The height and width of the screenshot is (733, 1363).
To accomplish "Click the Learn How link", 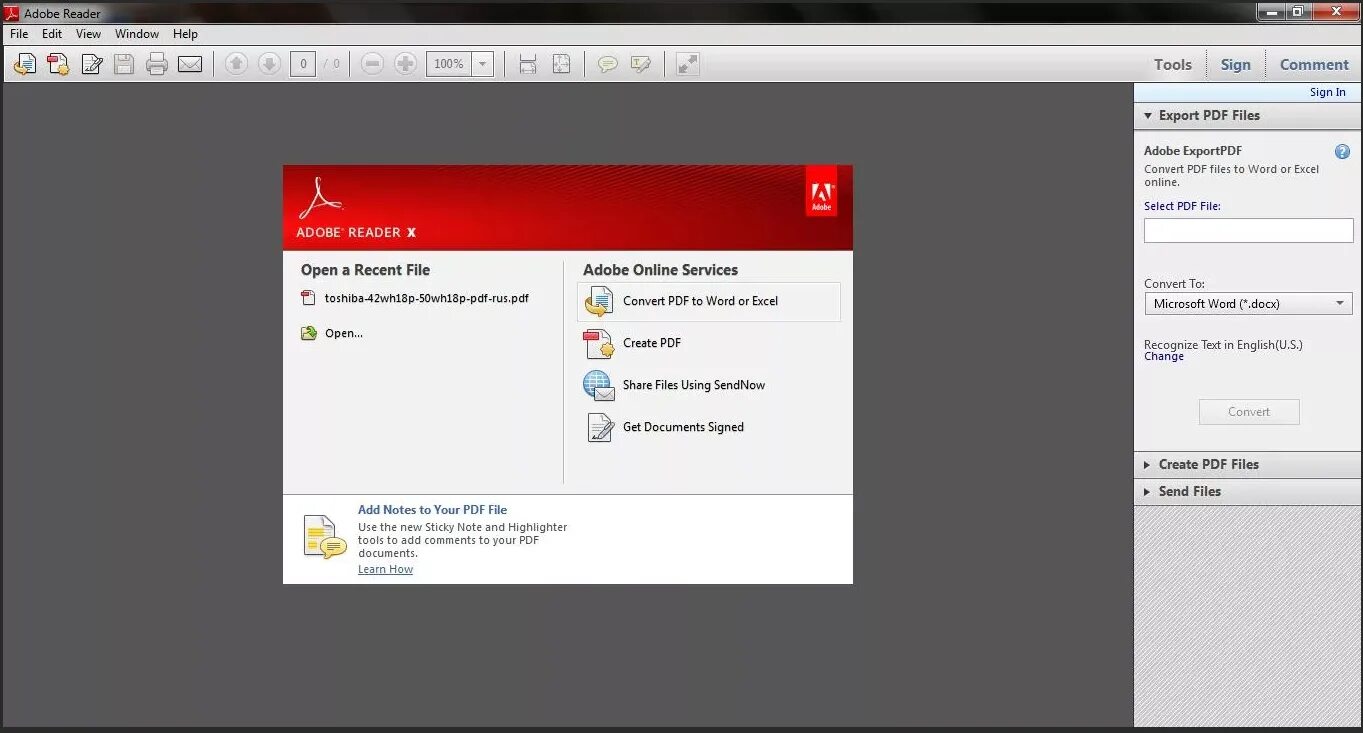I will [385, 569].
